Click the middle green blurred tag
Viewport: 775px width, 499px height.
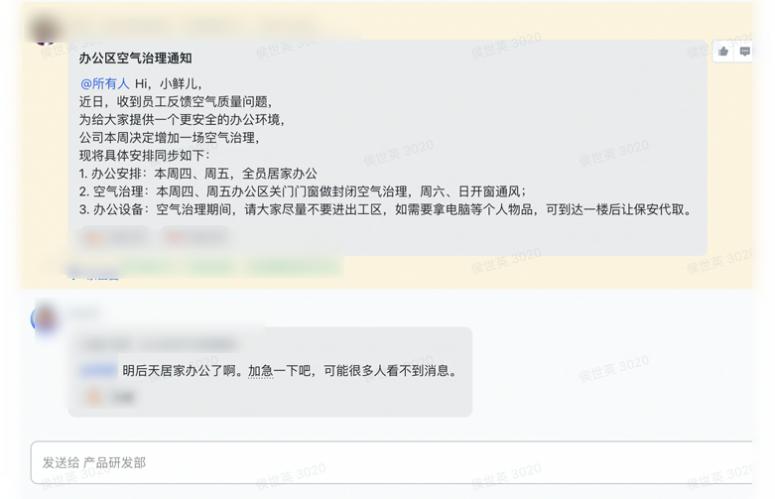coord(212,267)
